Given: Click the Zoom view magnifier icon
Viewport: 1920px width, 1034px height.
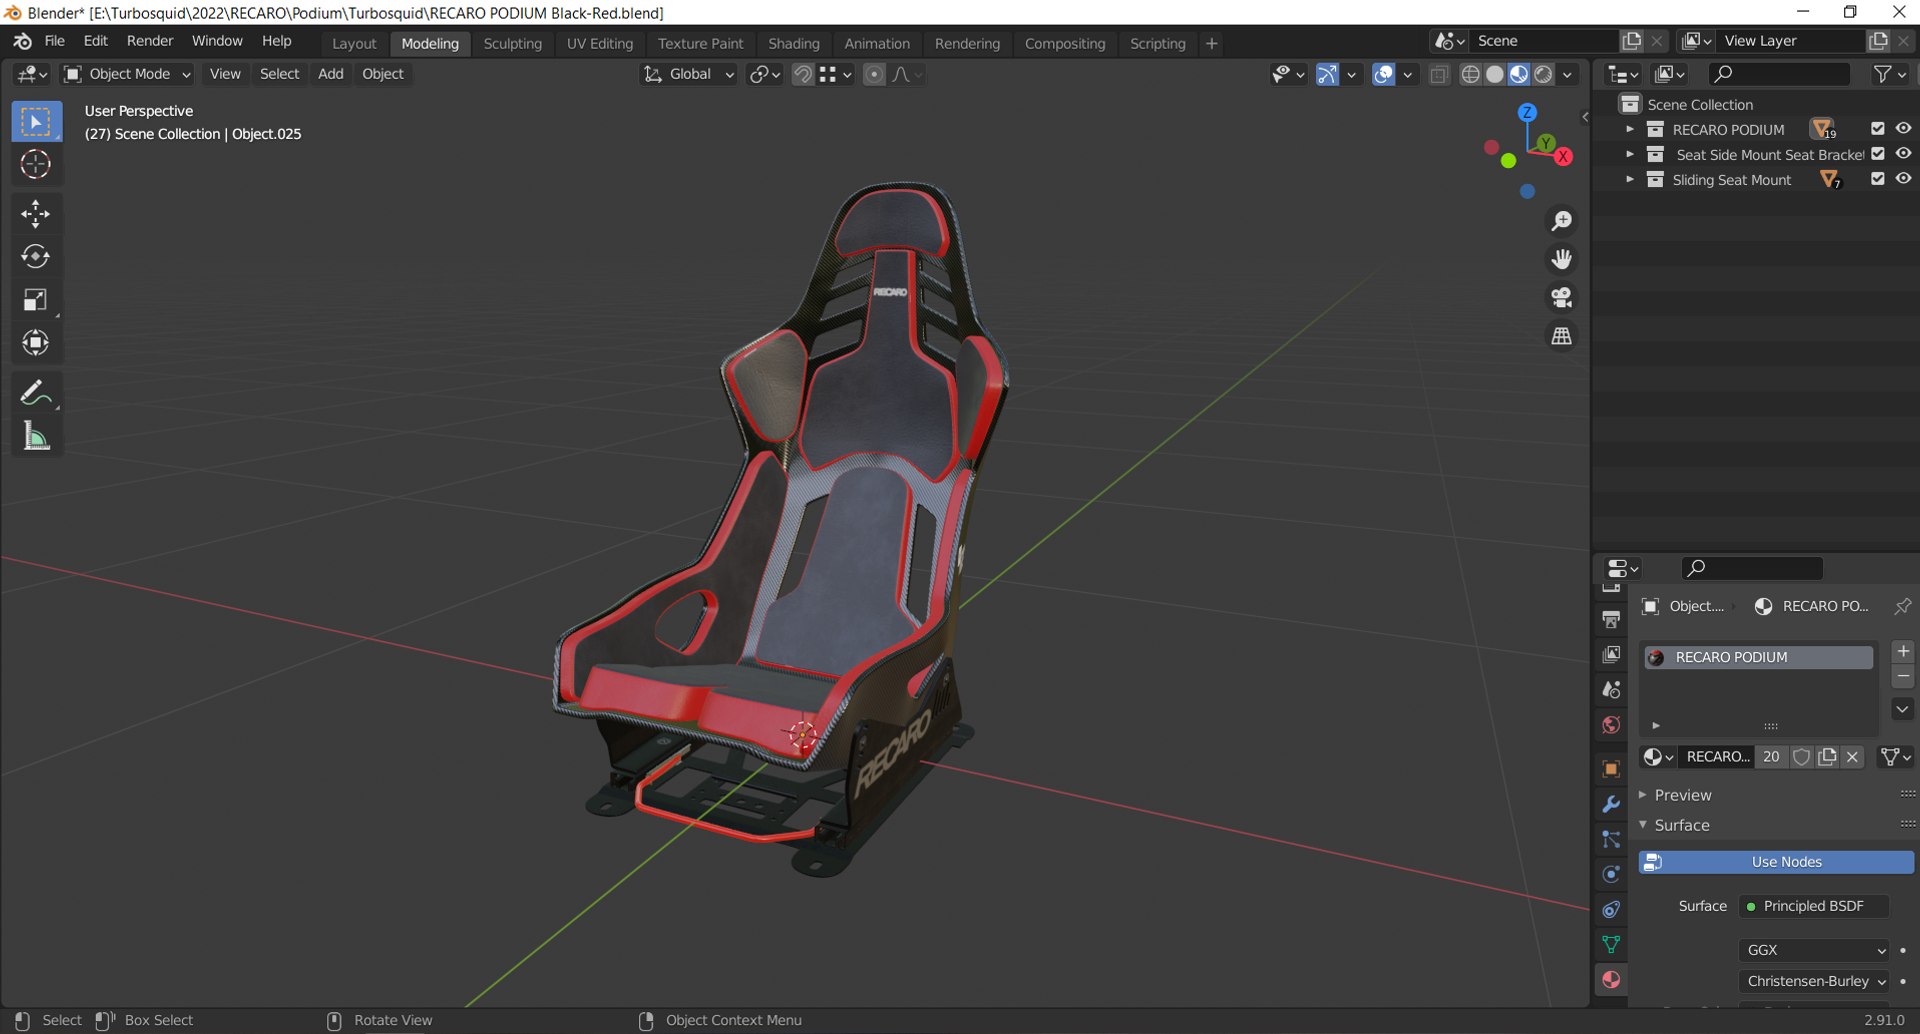Looking at the screenshot, I should click(x=1561, y=221).
